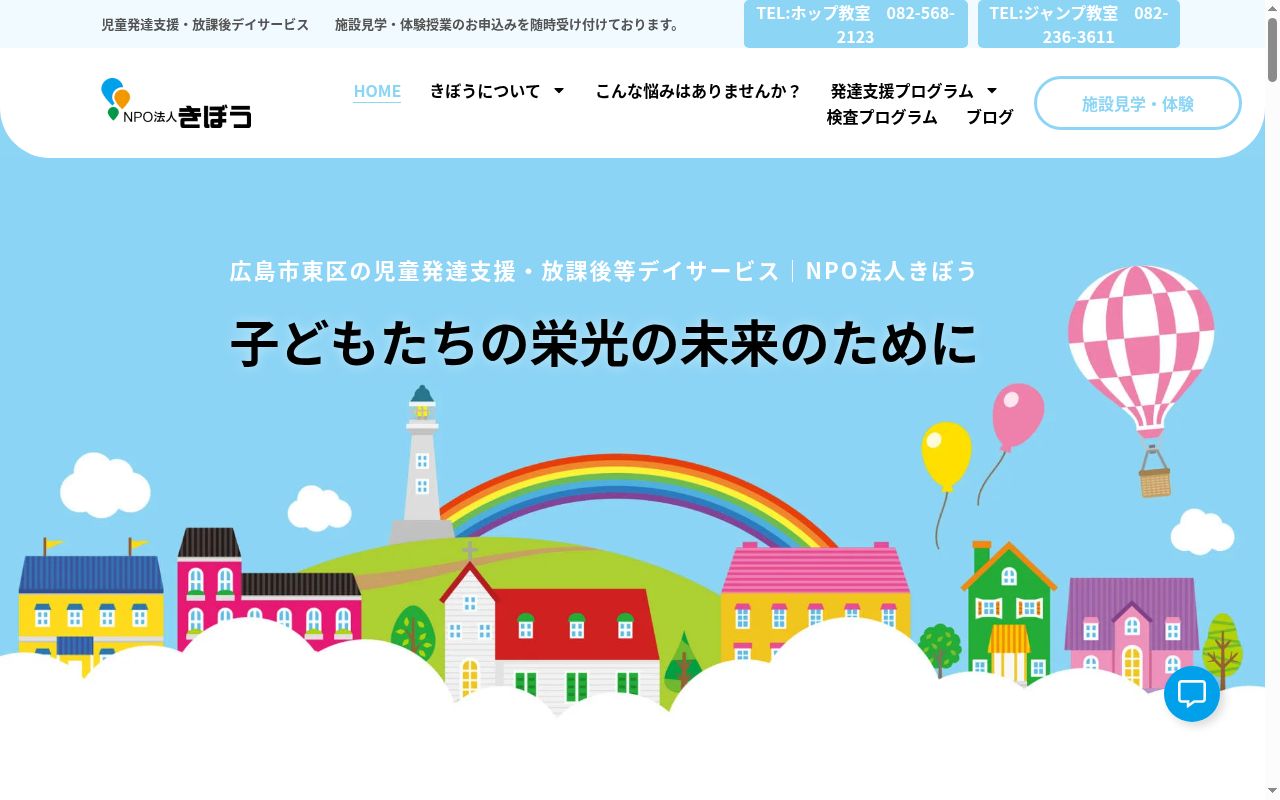Click the headline 子どもたちの栄光の未来のために
1280x800 pixels.
[604, 344]
